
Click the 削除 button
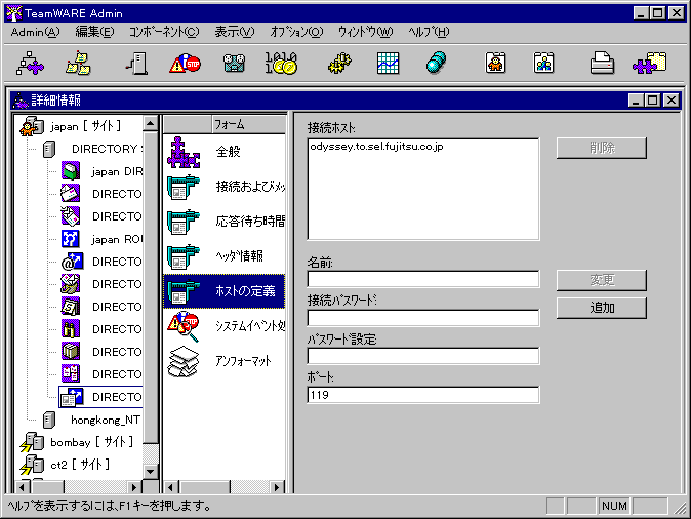coord(602,148)
